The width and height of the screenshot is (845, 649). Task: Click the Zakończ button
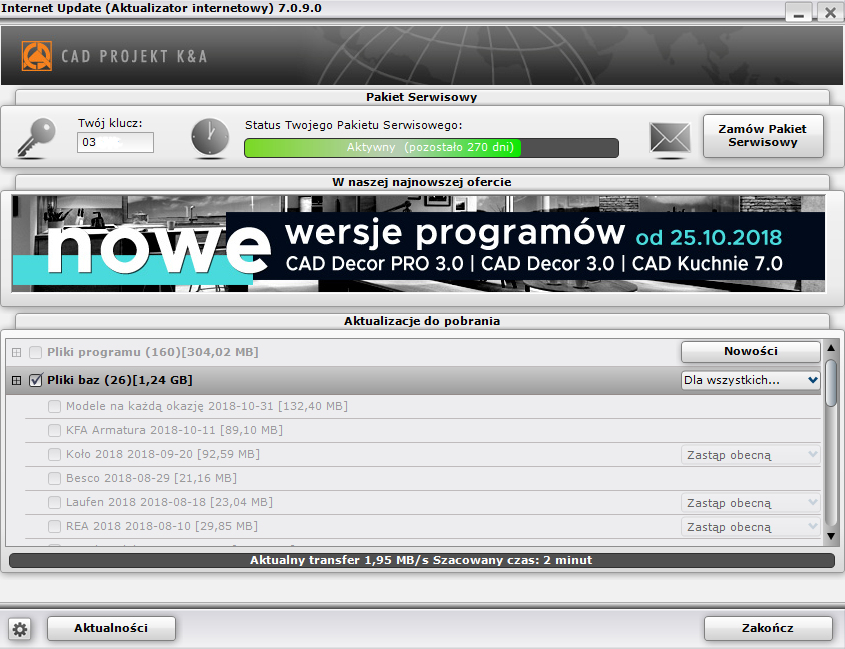click(x=768, y=629)
